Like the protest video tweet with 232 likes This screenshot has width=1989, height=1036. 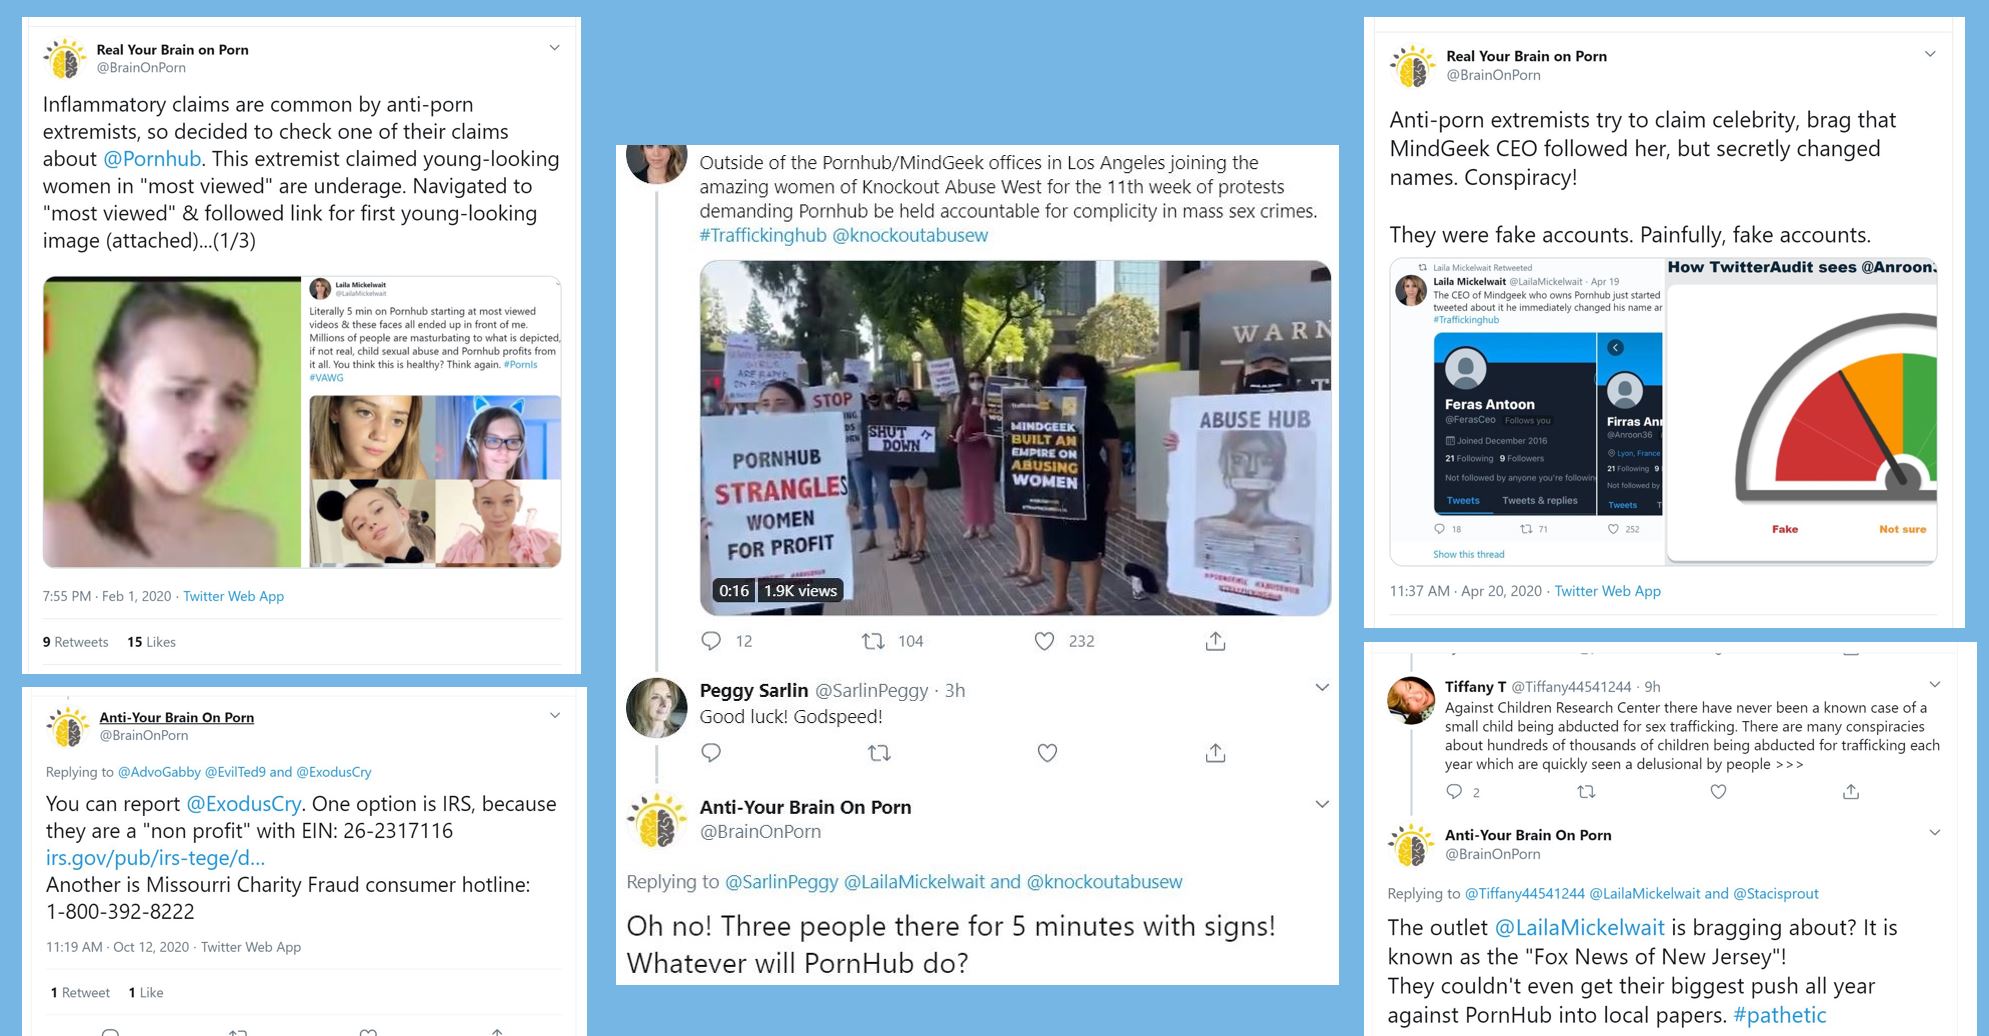pos(1044,641)
